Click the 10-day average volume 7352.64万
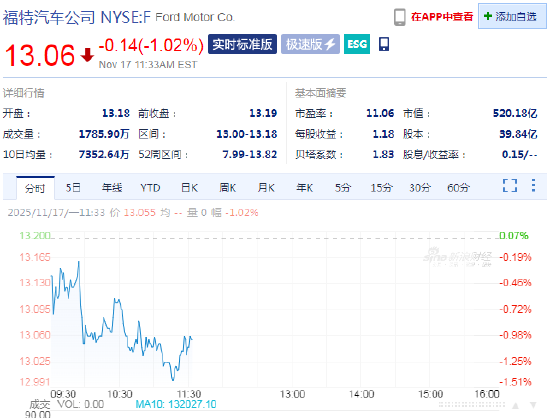The width and height of the screenshot is (550, 418). [104, 154]
